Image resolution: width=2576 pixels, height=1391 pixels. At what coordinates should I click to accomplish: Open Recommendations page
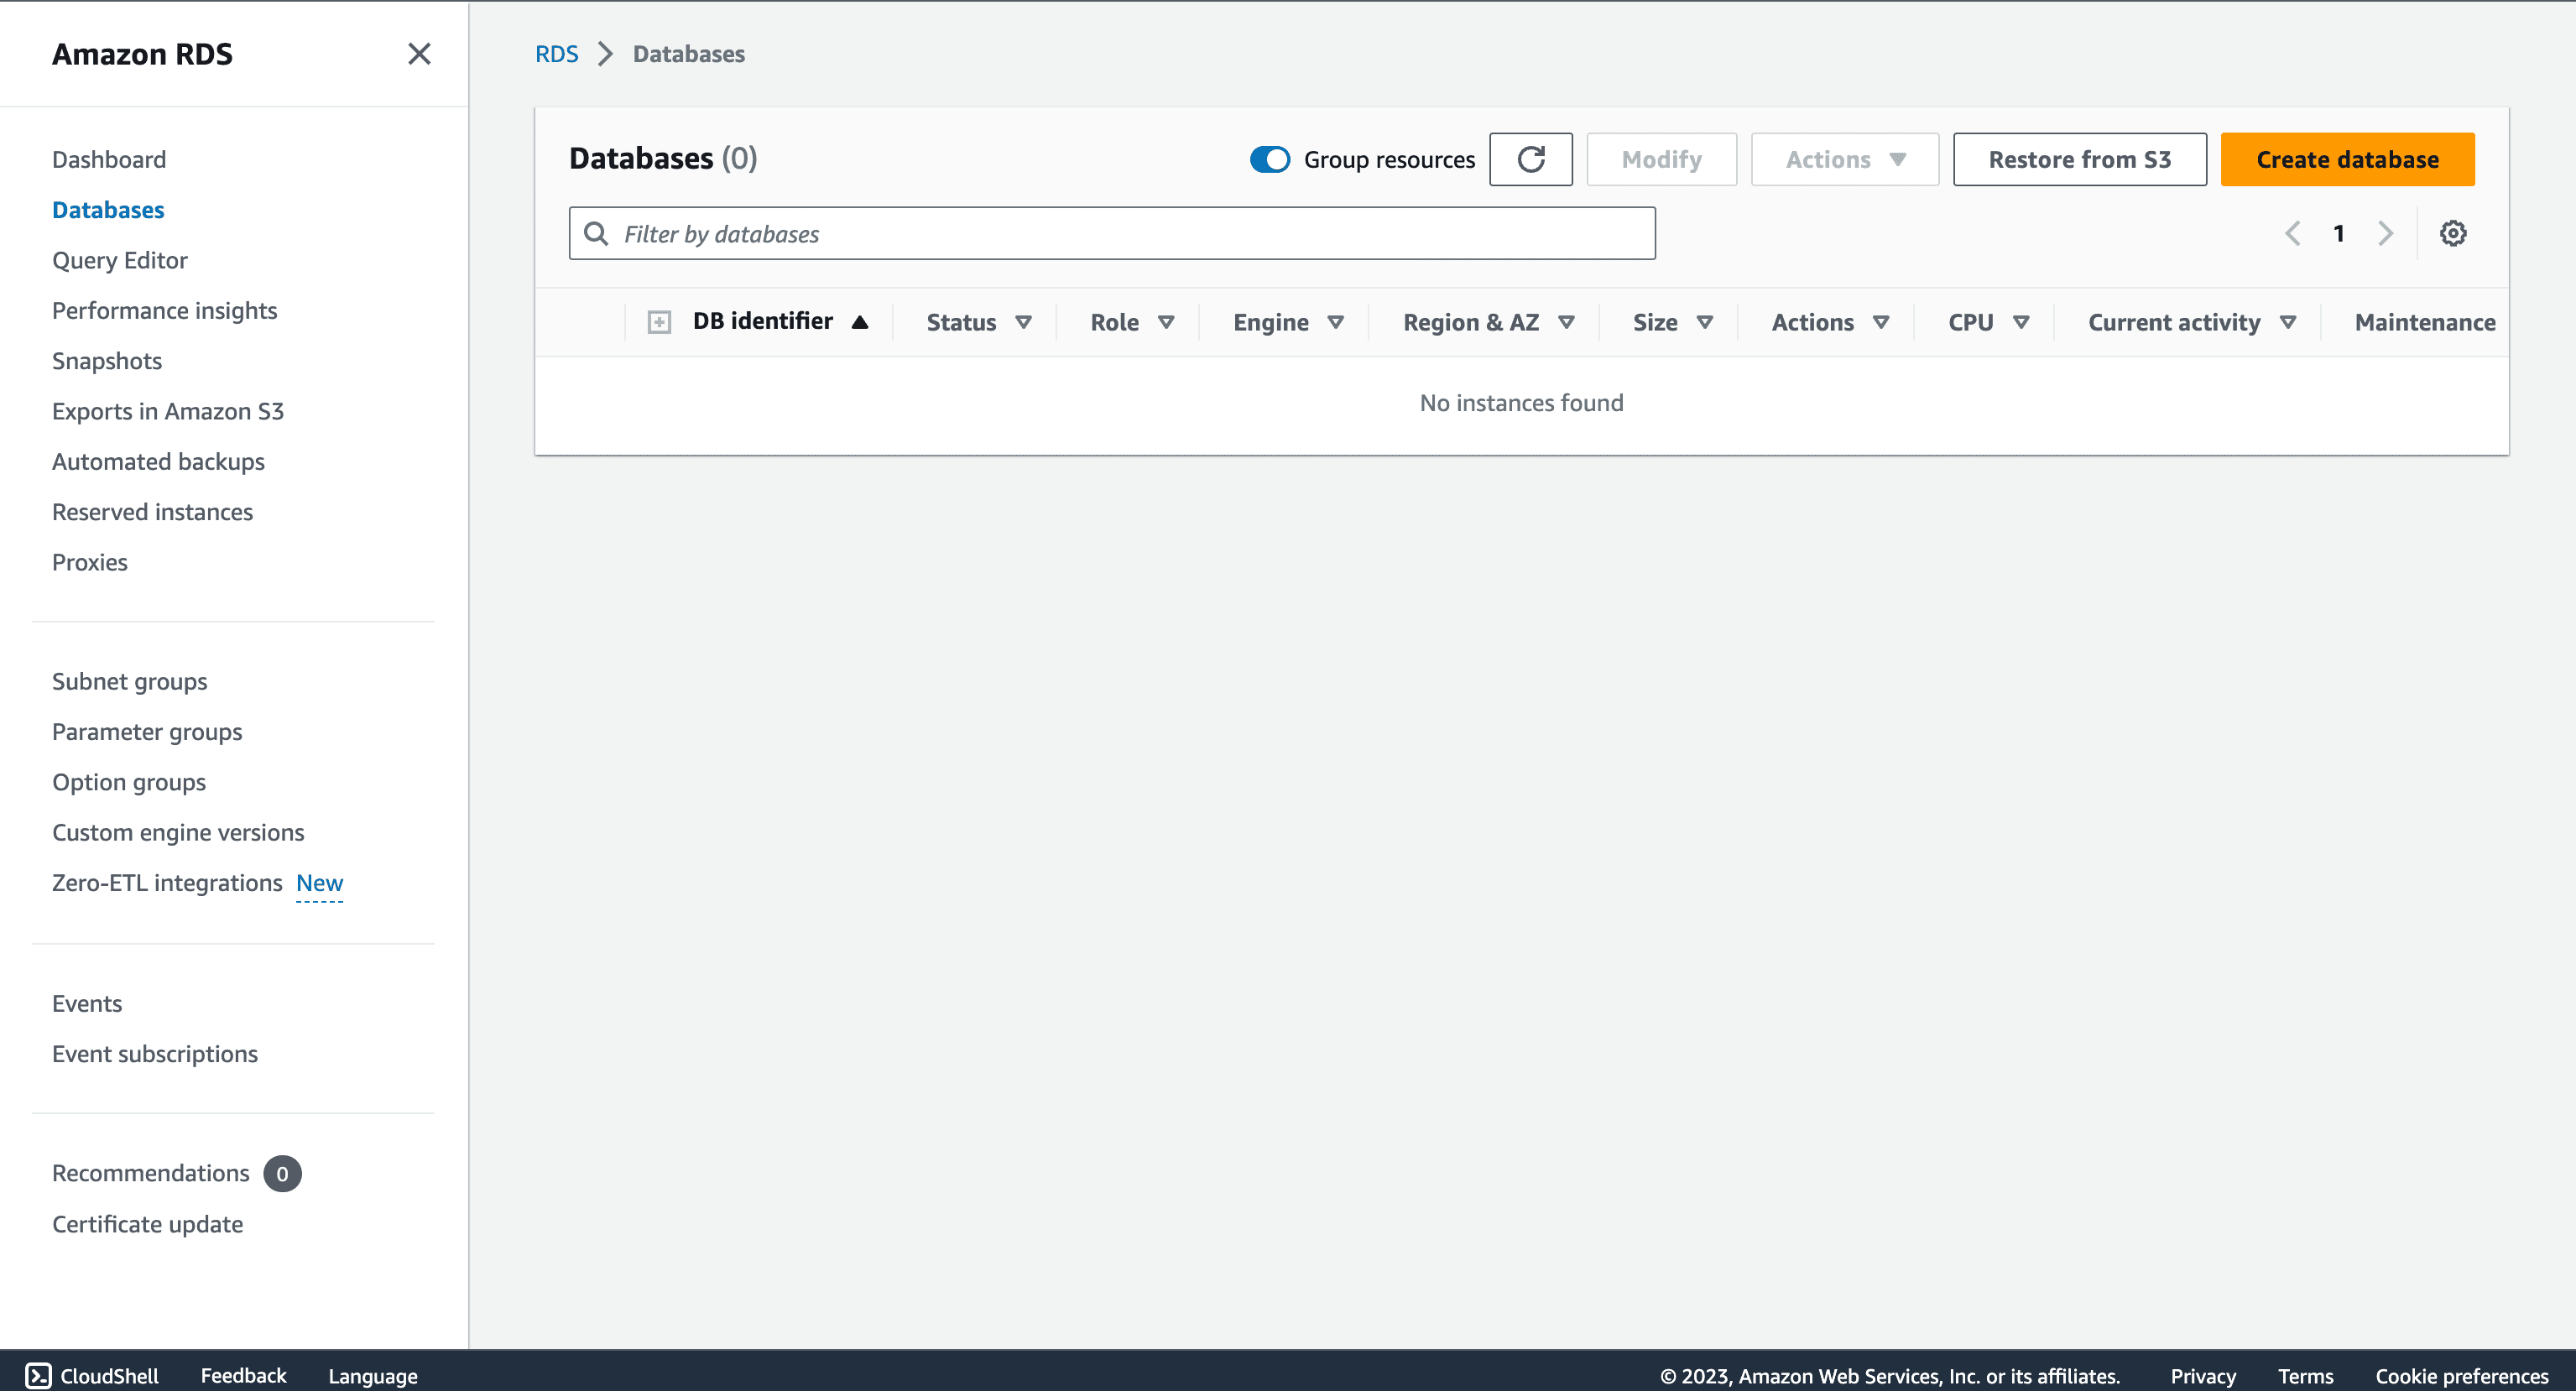coord(151,1174)
